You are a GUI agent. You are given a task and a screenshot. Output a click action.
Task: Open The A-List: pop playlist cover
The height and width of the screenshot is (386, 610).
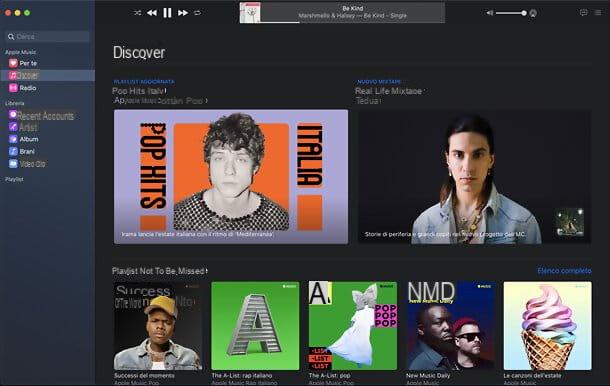tap(353, 326)
